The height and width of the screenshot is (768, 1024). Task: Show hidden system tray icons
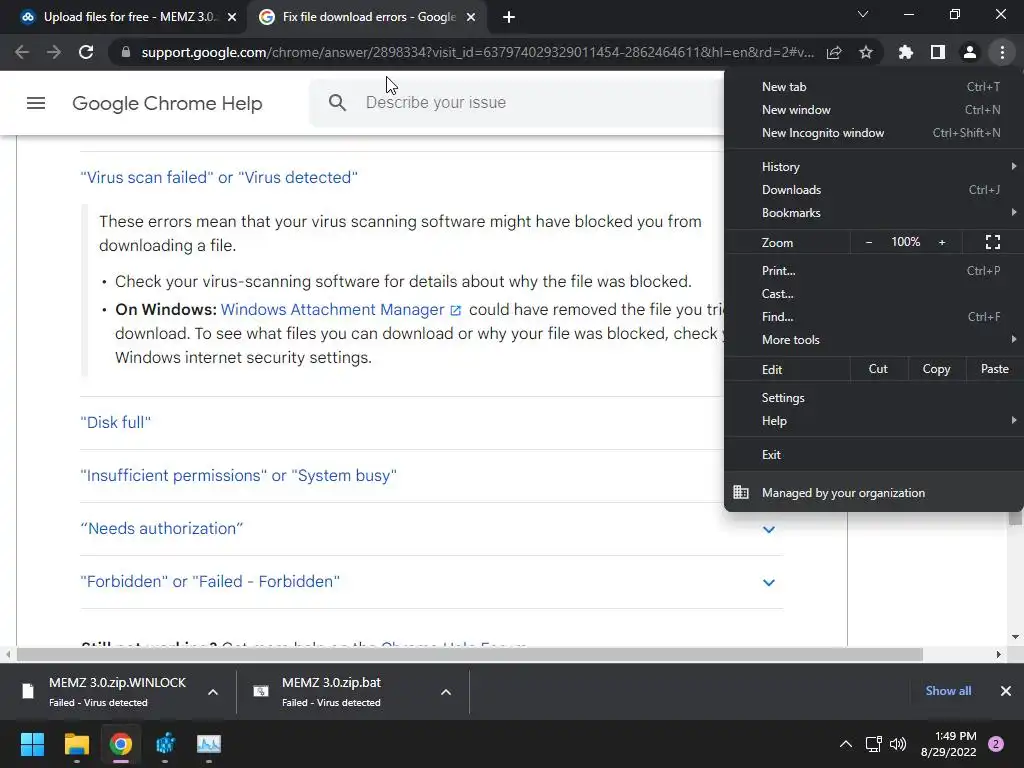tap(846, 744)
